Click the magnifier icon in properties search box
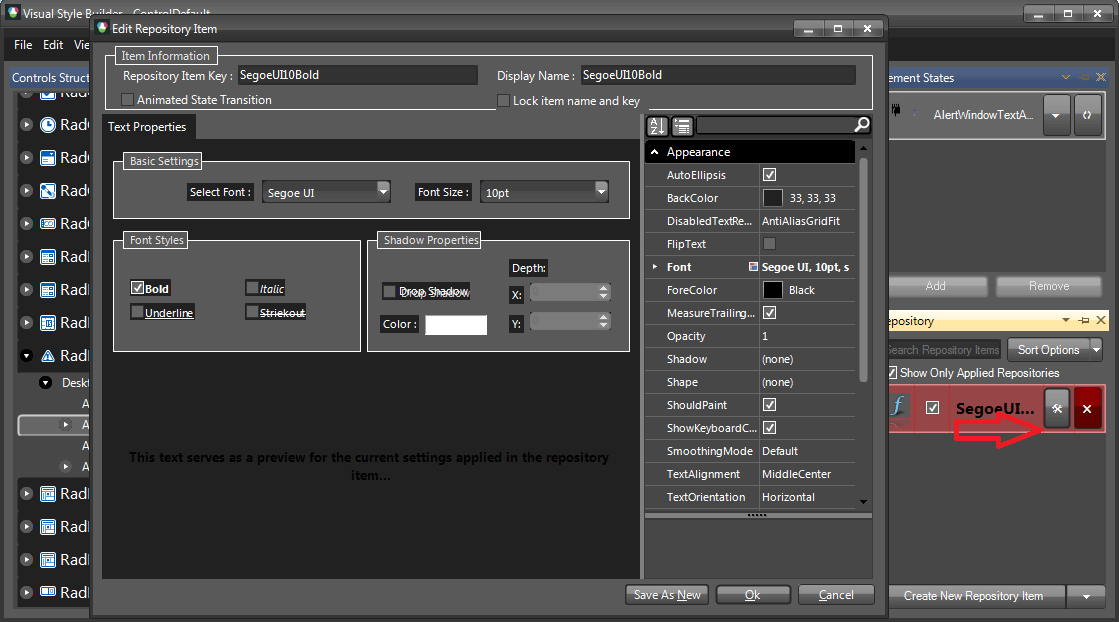Viewport: 1119px width, 622px height. point(860,125)
